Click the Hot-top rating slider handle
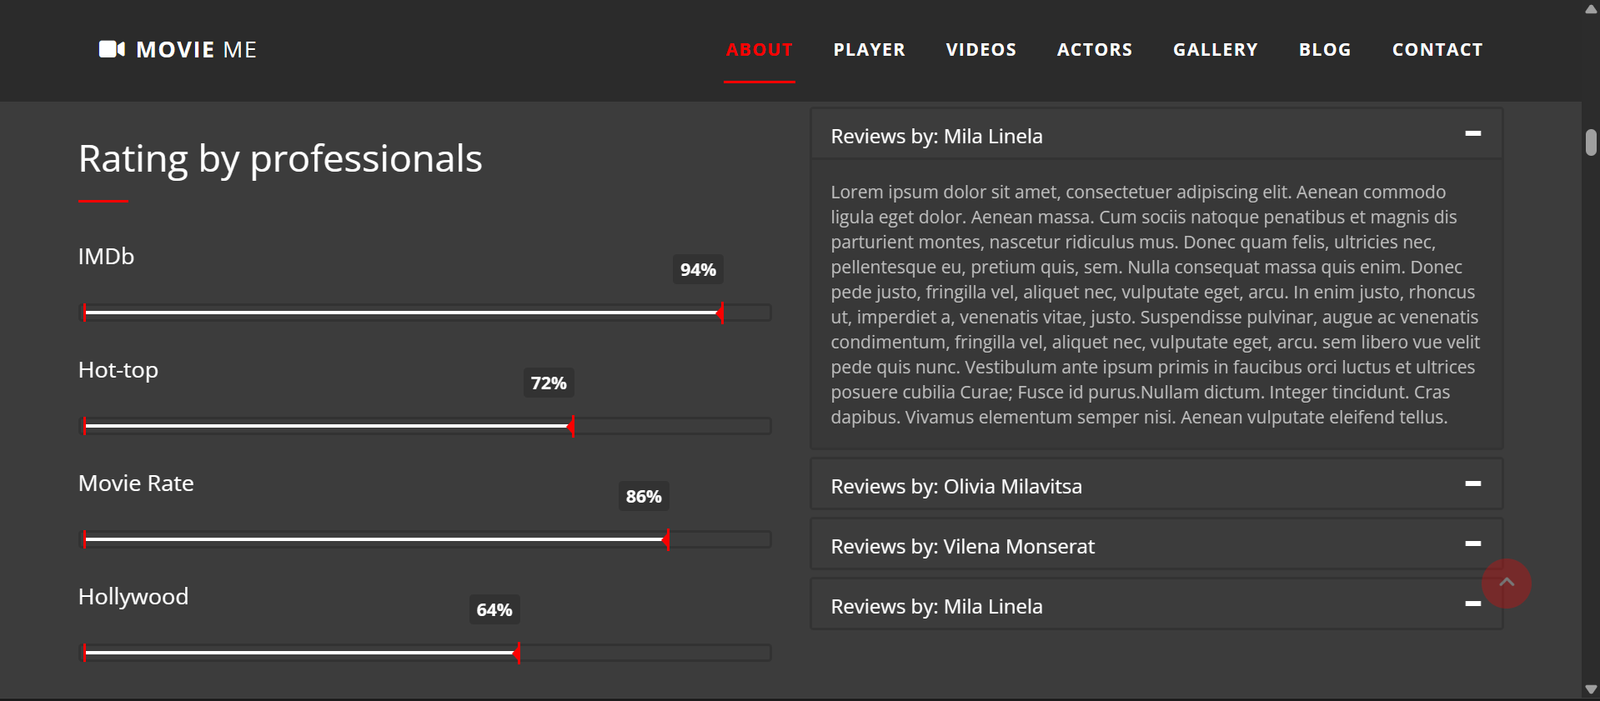1600x701 pixels. tap(571, 427)
